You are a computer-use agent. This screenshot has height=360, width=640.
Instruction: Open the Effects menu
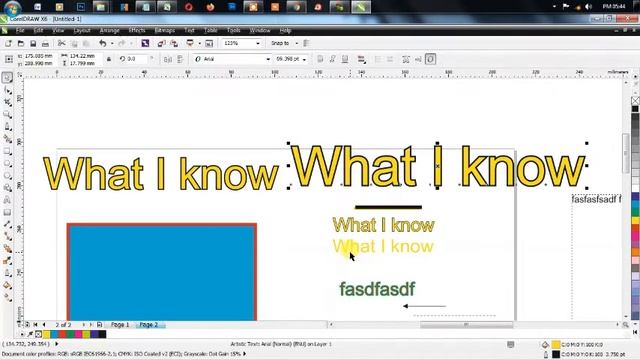[x=137, y=31]
